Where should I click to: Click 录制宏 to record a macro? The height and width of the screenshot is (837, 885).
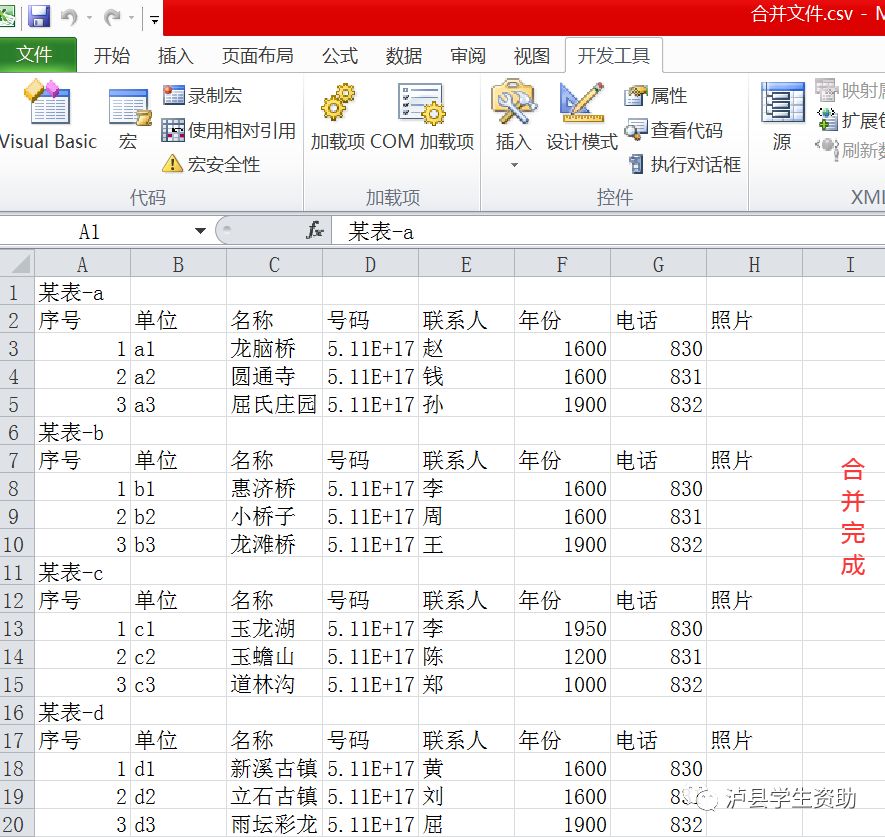(x=203, y=95)
